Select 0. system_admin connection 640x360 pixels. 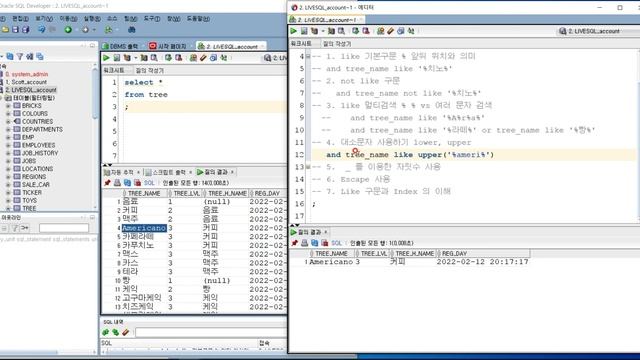pos(27,74)
